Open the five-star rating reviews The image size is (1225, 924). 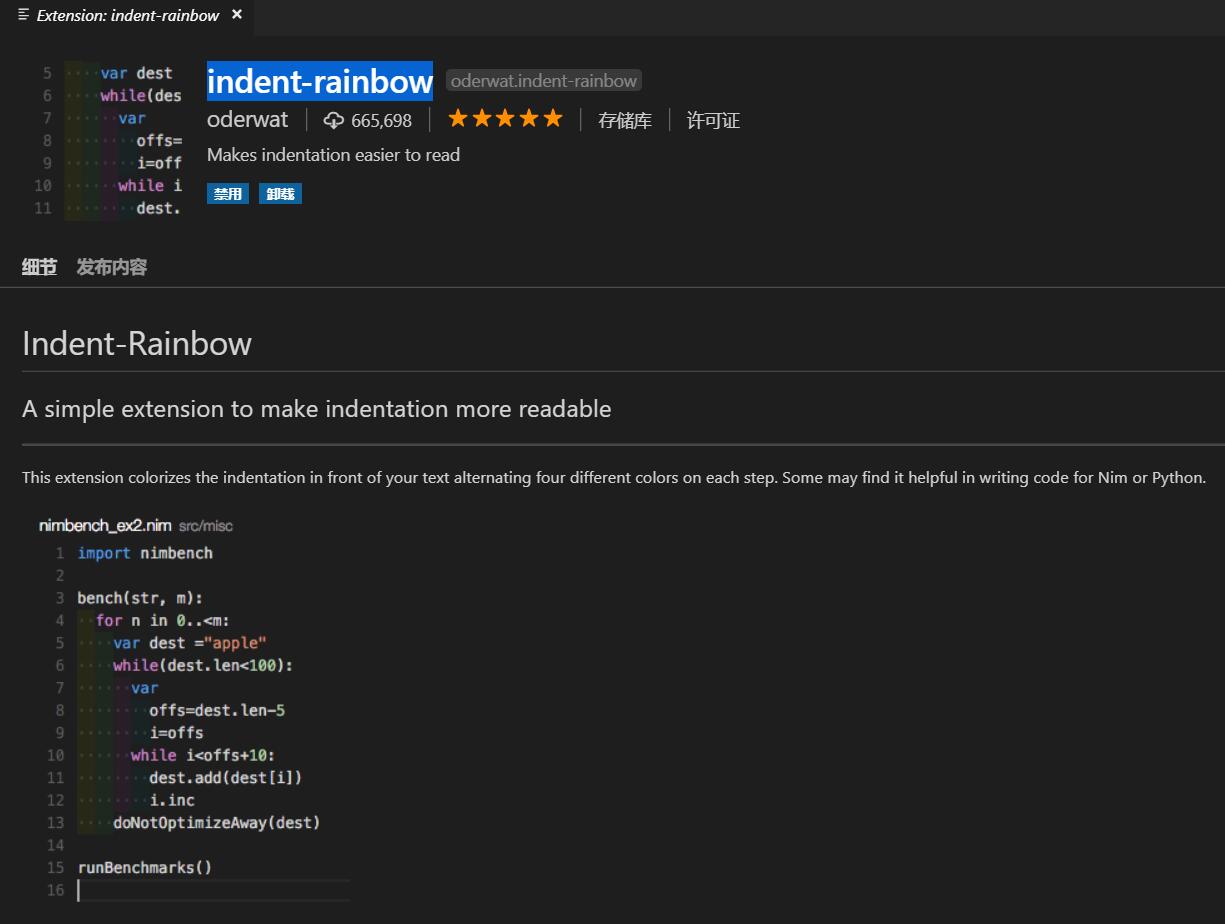505,119
